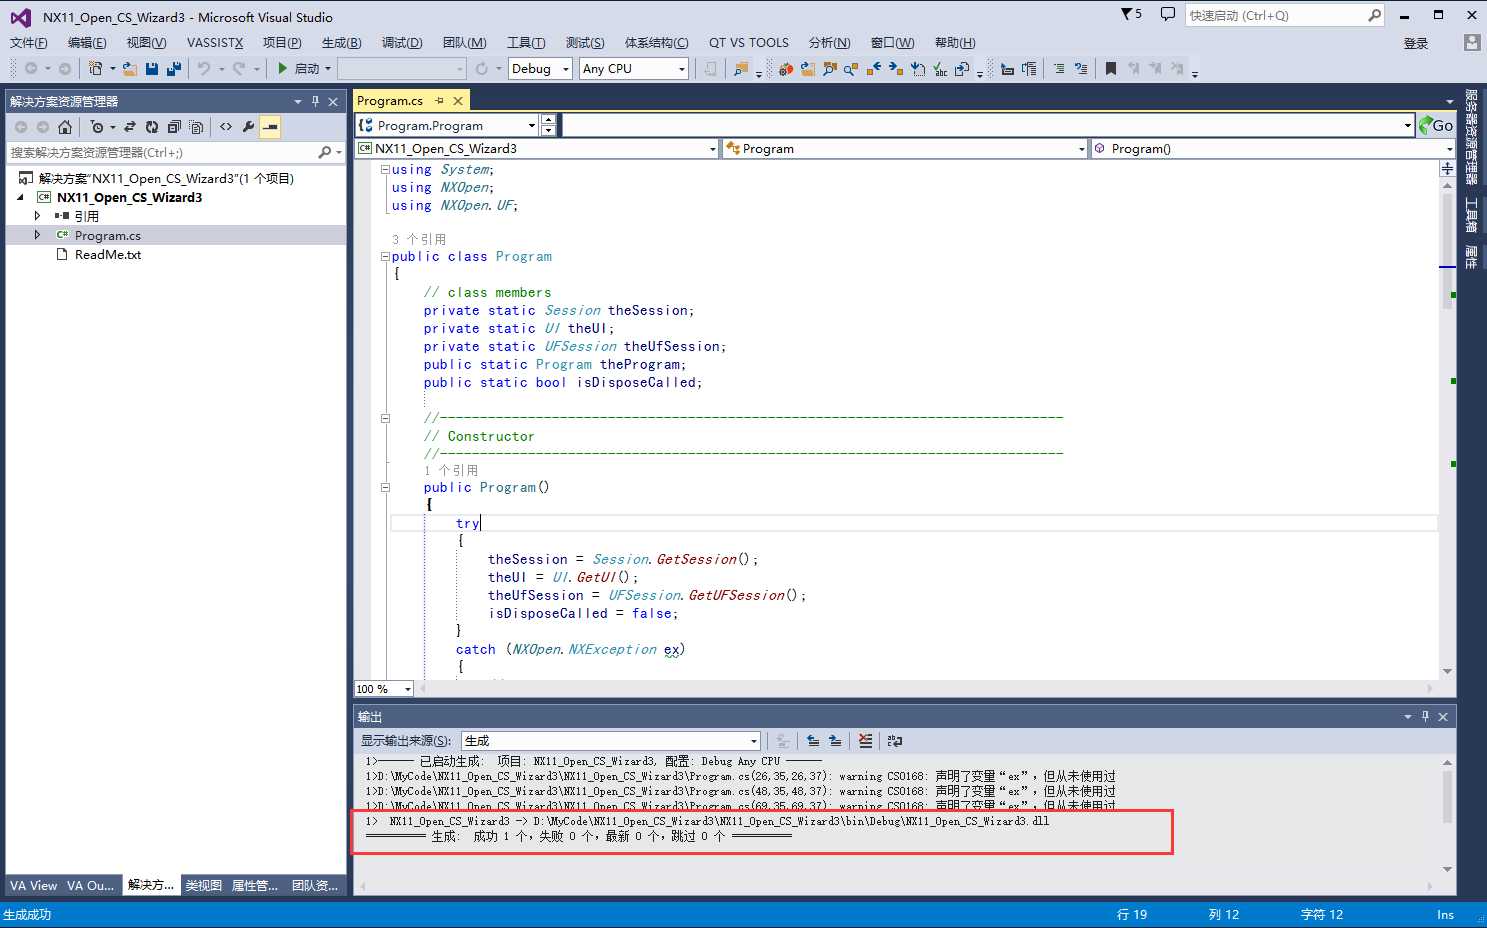Switch to the 类视图 class view tab

click(x=203, y=885)
